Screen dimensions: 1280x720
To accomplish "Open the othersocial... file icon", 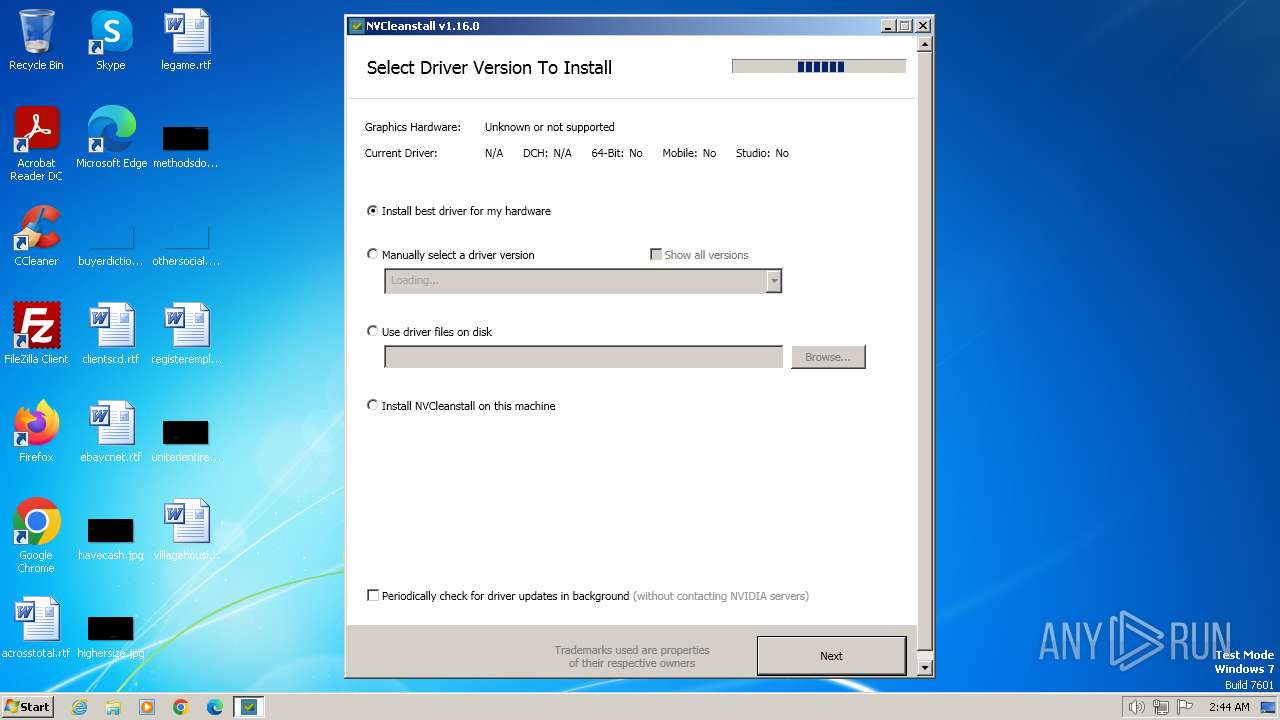I will coord(186,244).
